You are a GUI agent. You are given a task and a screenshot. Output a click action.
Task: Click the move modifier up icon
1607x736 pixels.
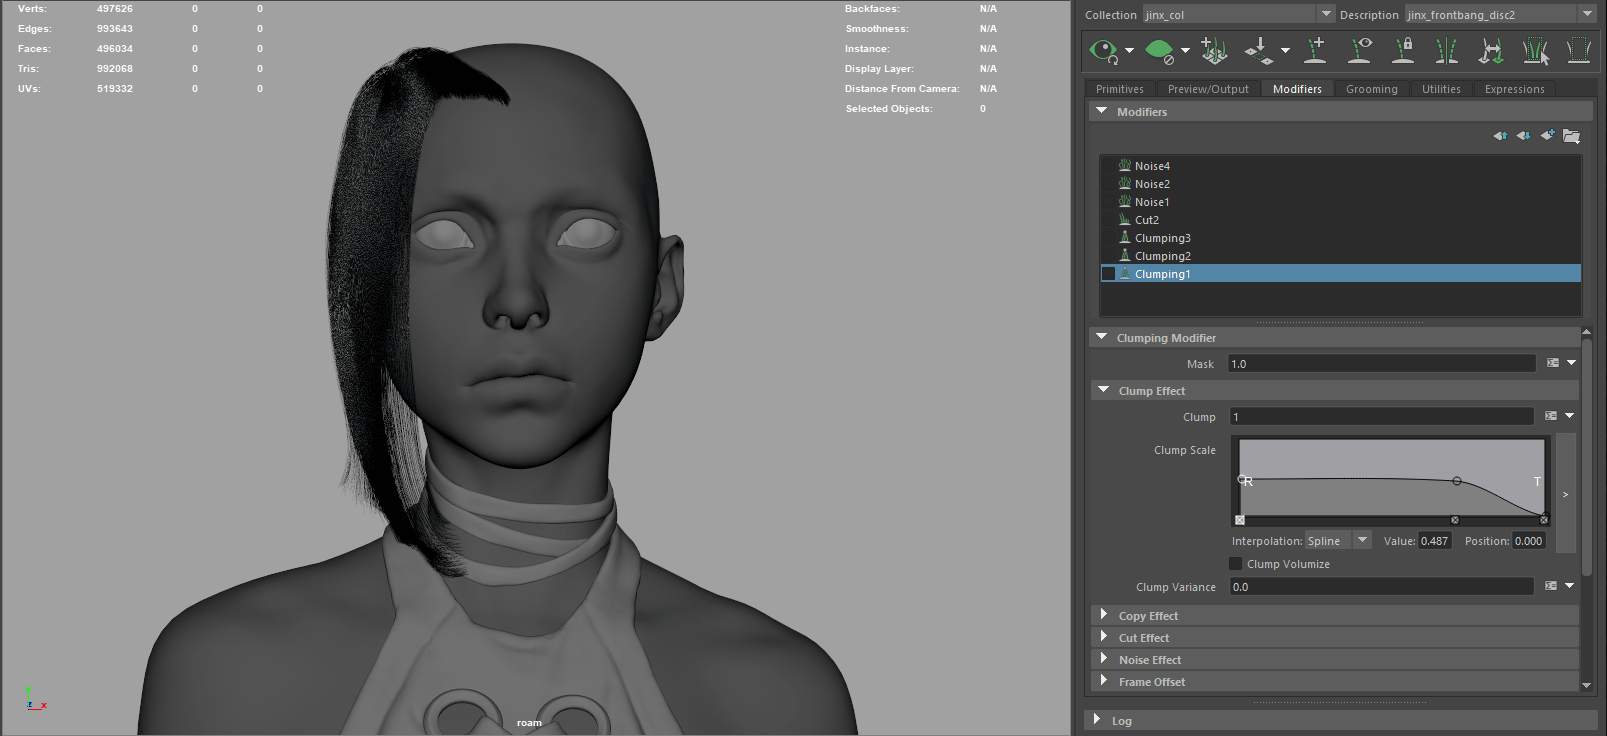coord(1500,136)
